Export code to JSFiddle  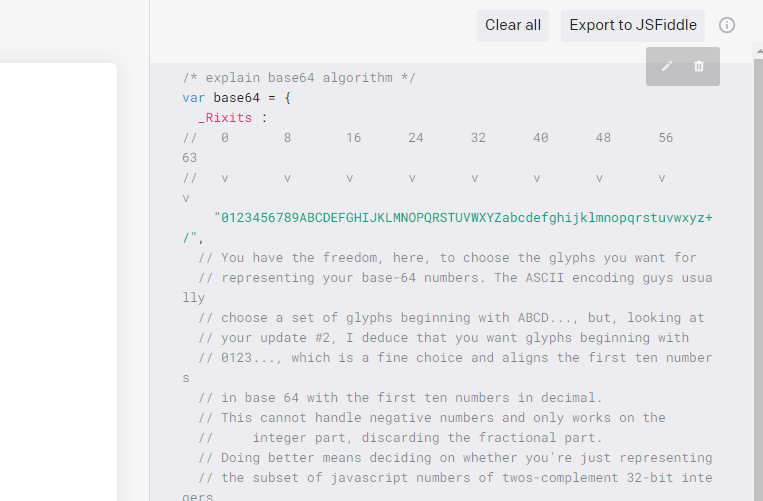pos(633,26)
